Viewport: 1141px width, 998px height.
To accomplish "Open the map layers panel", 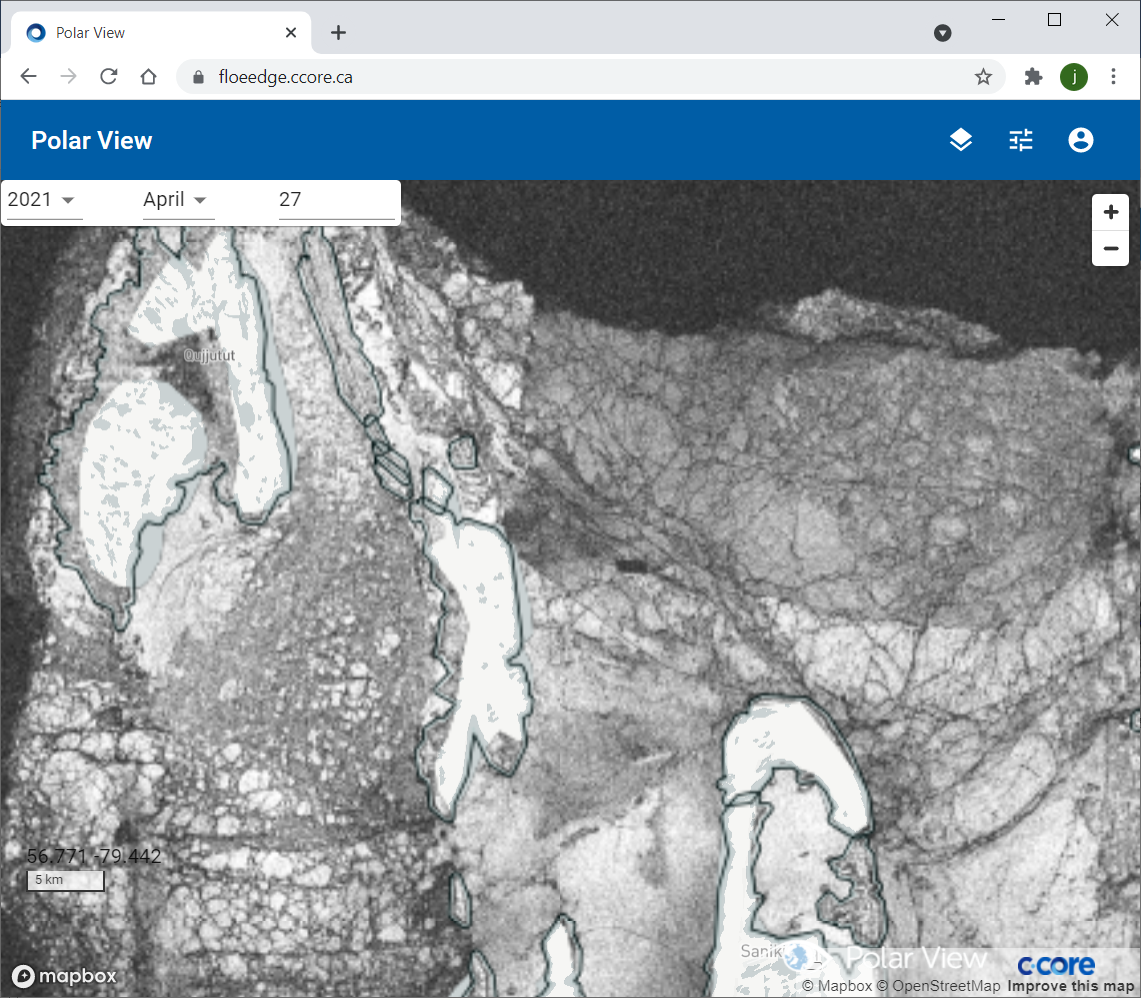I will [x=960, y=141].
